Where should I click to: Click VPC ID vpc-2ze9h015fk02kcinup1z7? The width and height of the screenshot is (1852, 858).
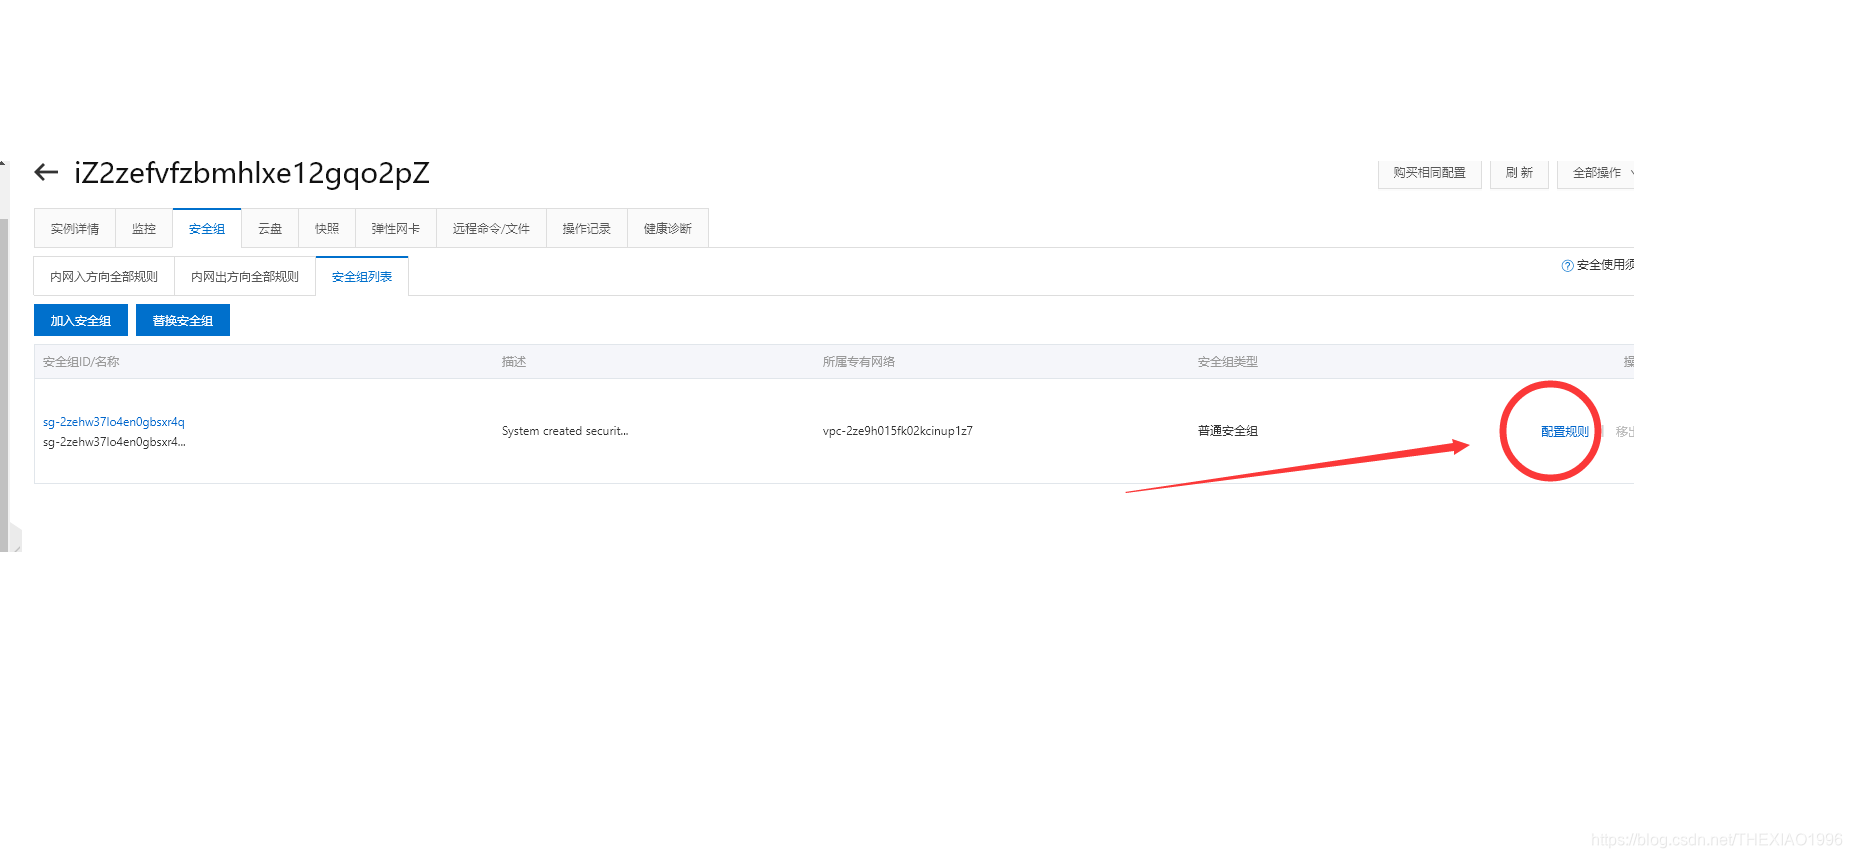click(898, 431)
